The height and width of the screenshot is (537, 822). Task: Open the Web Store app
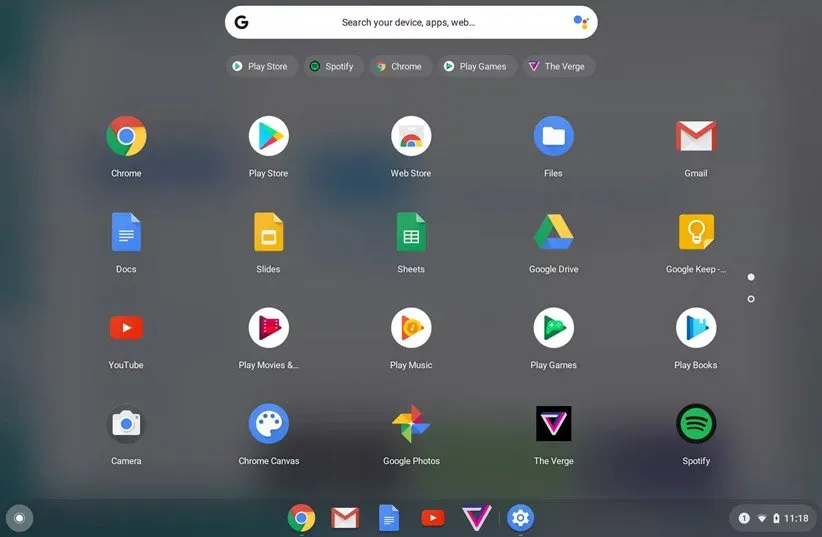tap(411, 137)
